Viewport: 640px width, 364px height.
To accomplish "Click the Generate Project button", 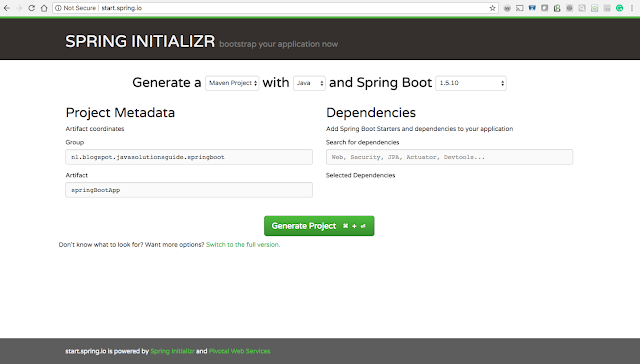I will point(319,226).
